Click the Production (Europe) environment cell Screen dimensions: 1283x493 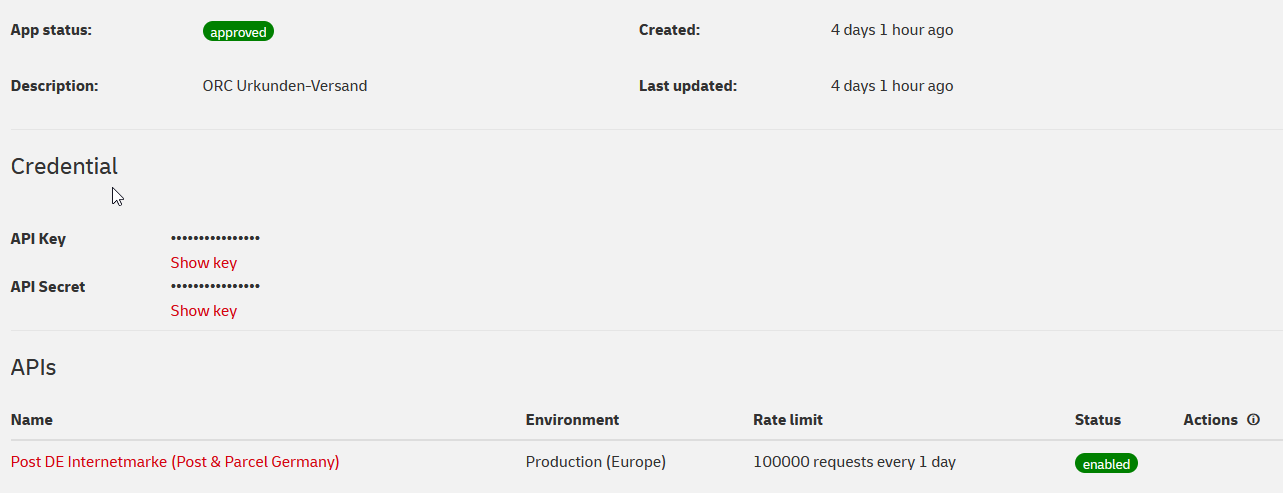(x=596, y=462)
